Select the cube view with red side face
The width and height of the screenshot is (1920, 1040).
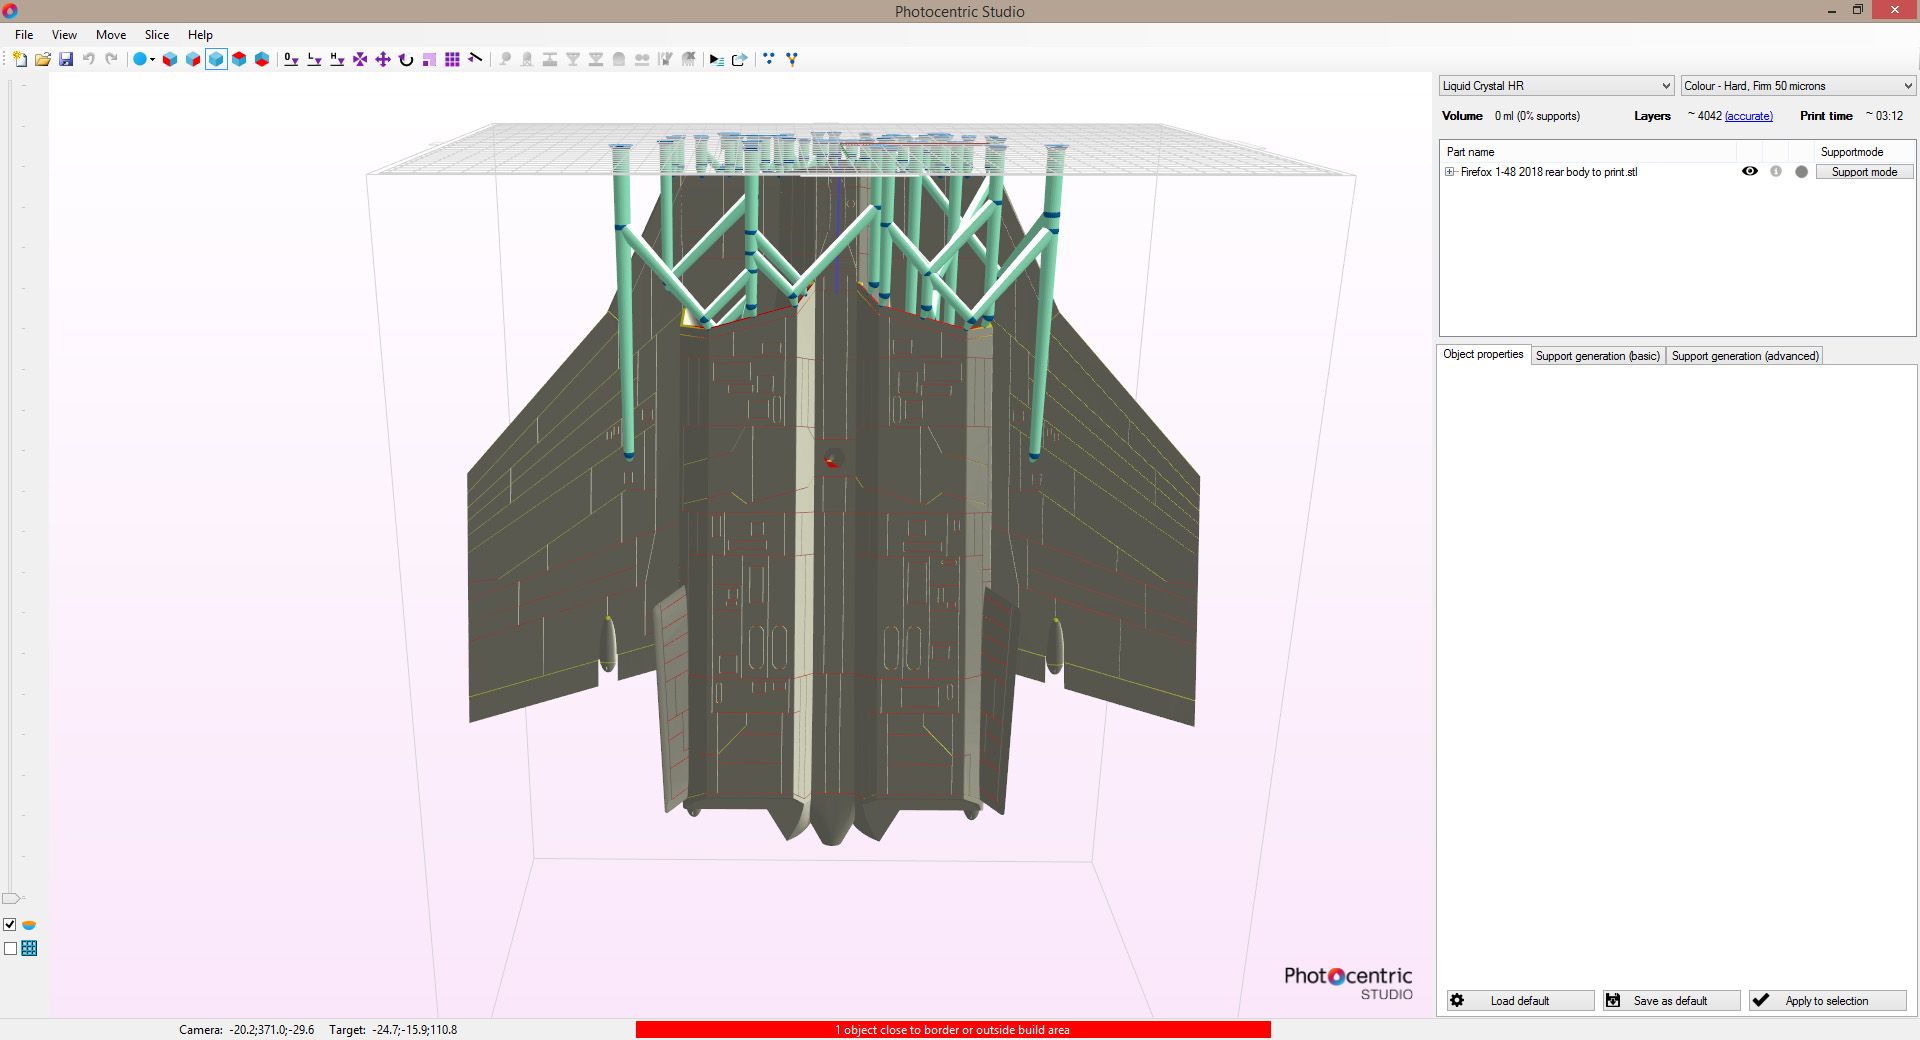193,59
